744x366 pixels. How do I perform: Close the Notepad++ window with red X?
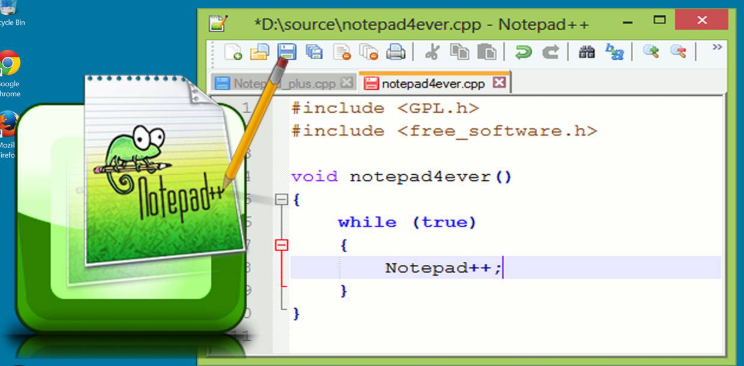click(x=701, y=20)
